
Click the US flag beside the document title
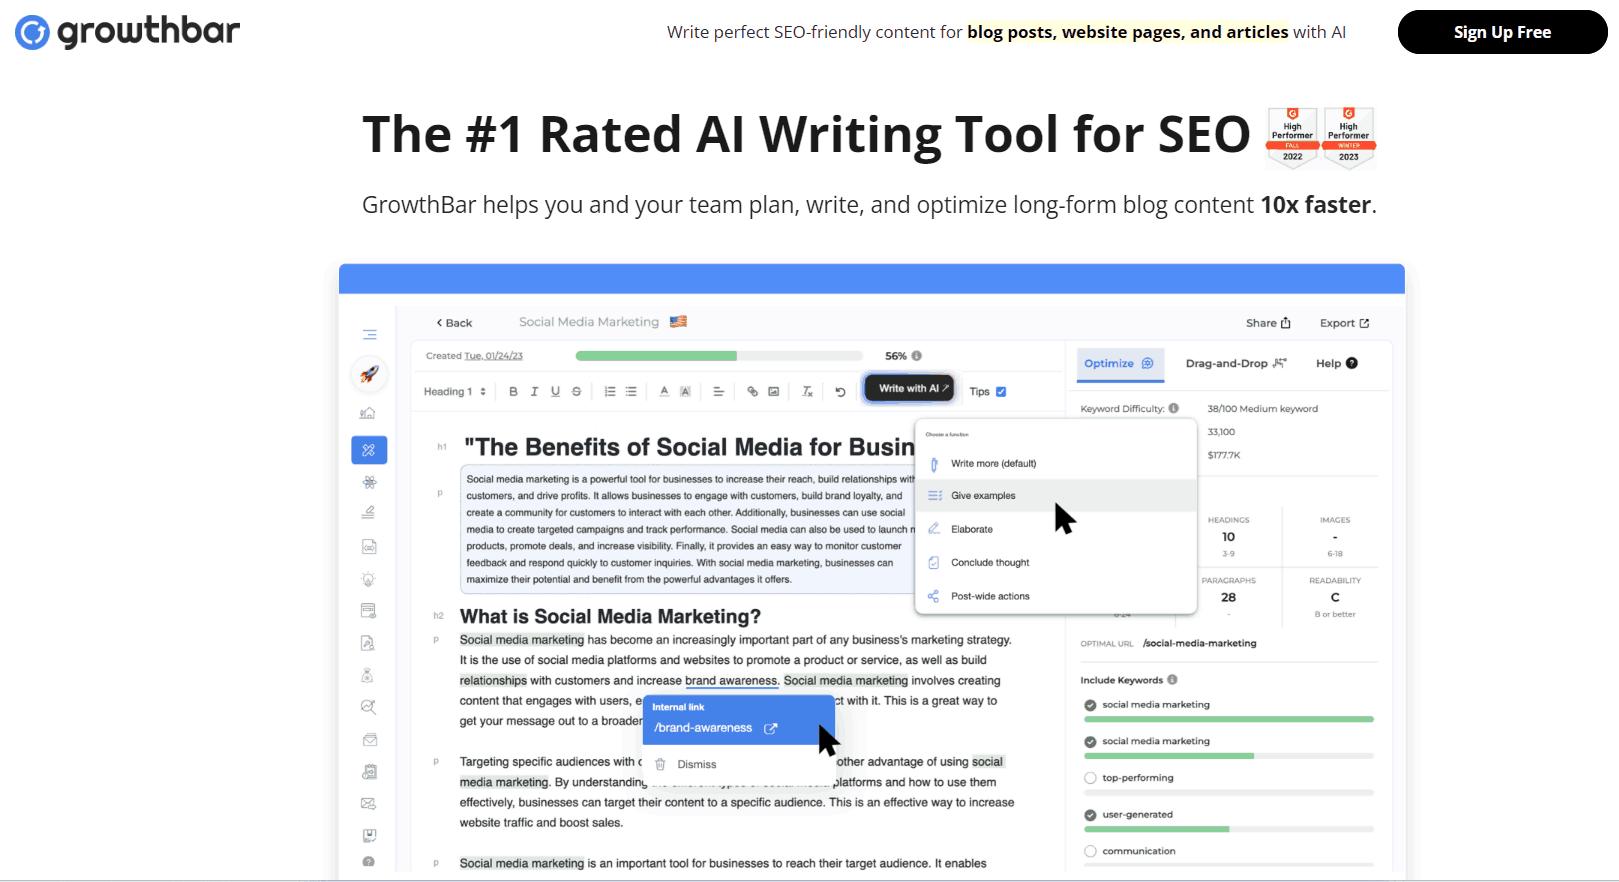click(x=678, y=322)
